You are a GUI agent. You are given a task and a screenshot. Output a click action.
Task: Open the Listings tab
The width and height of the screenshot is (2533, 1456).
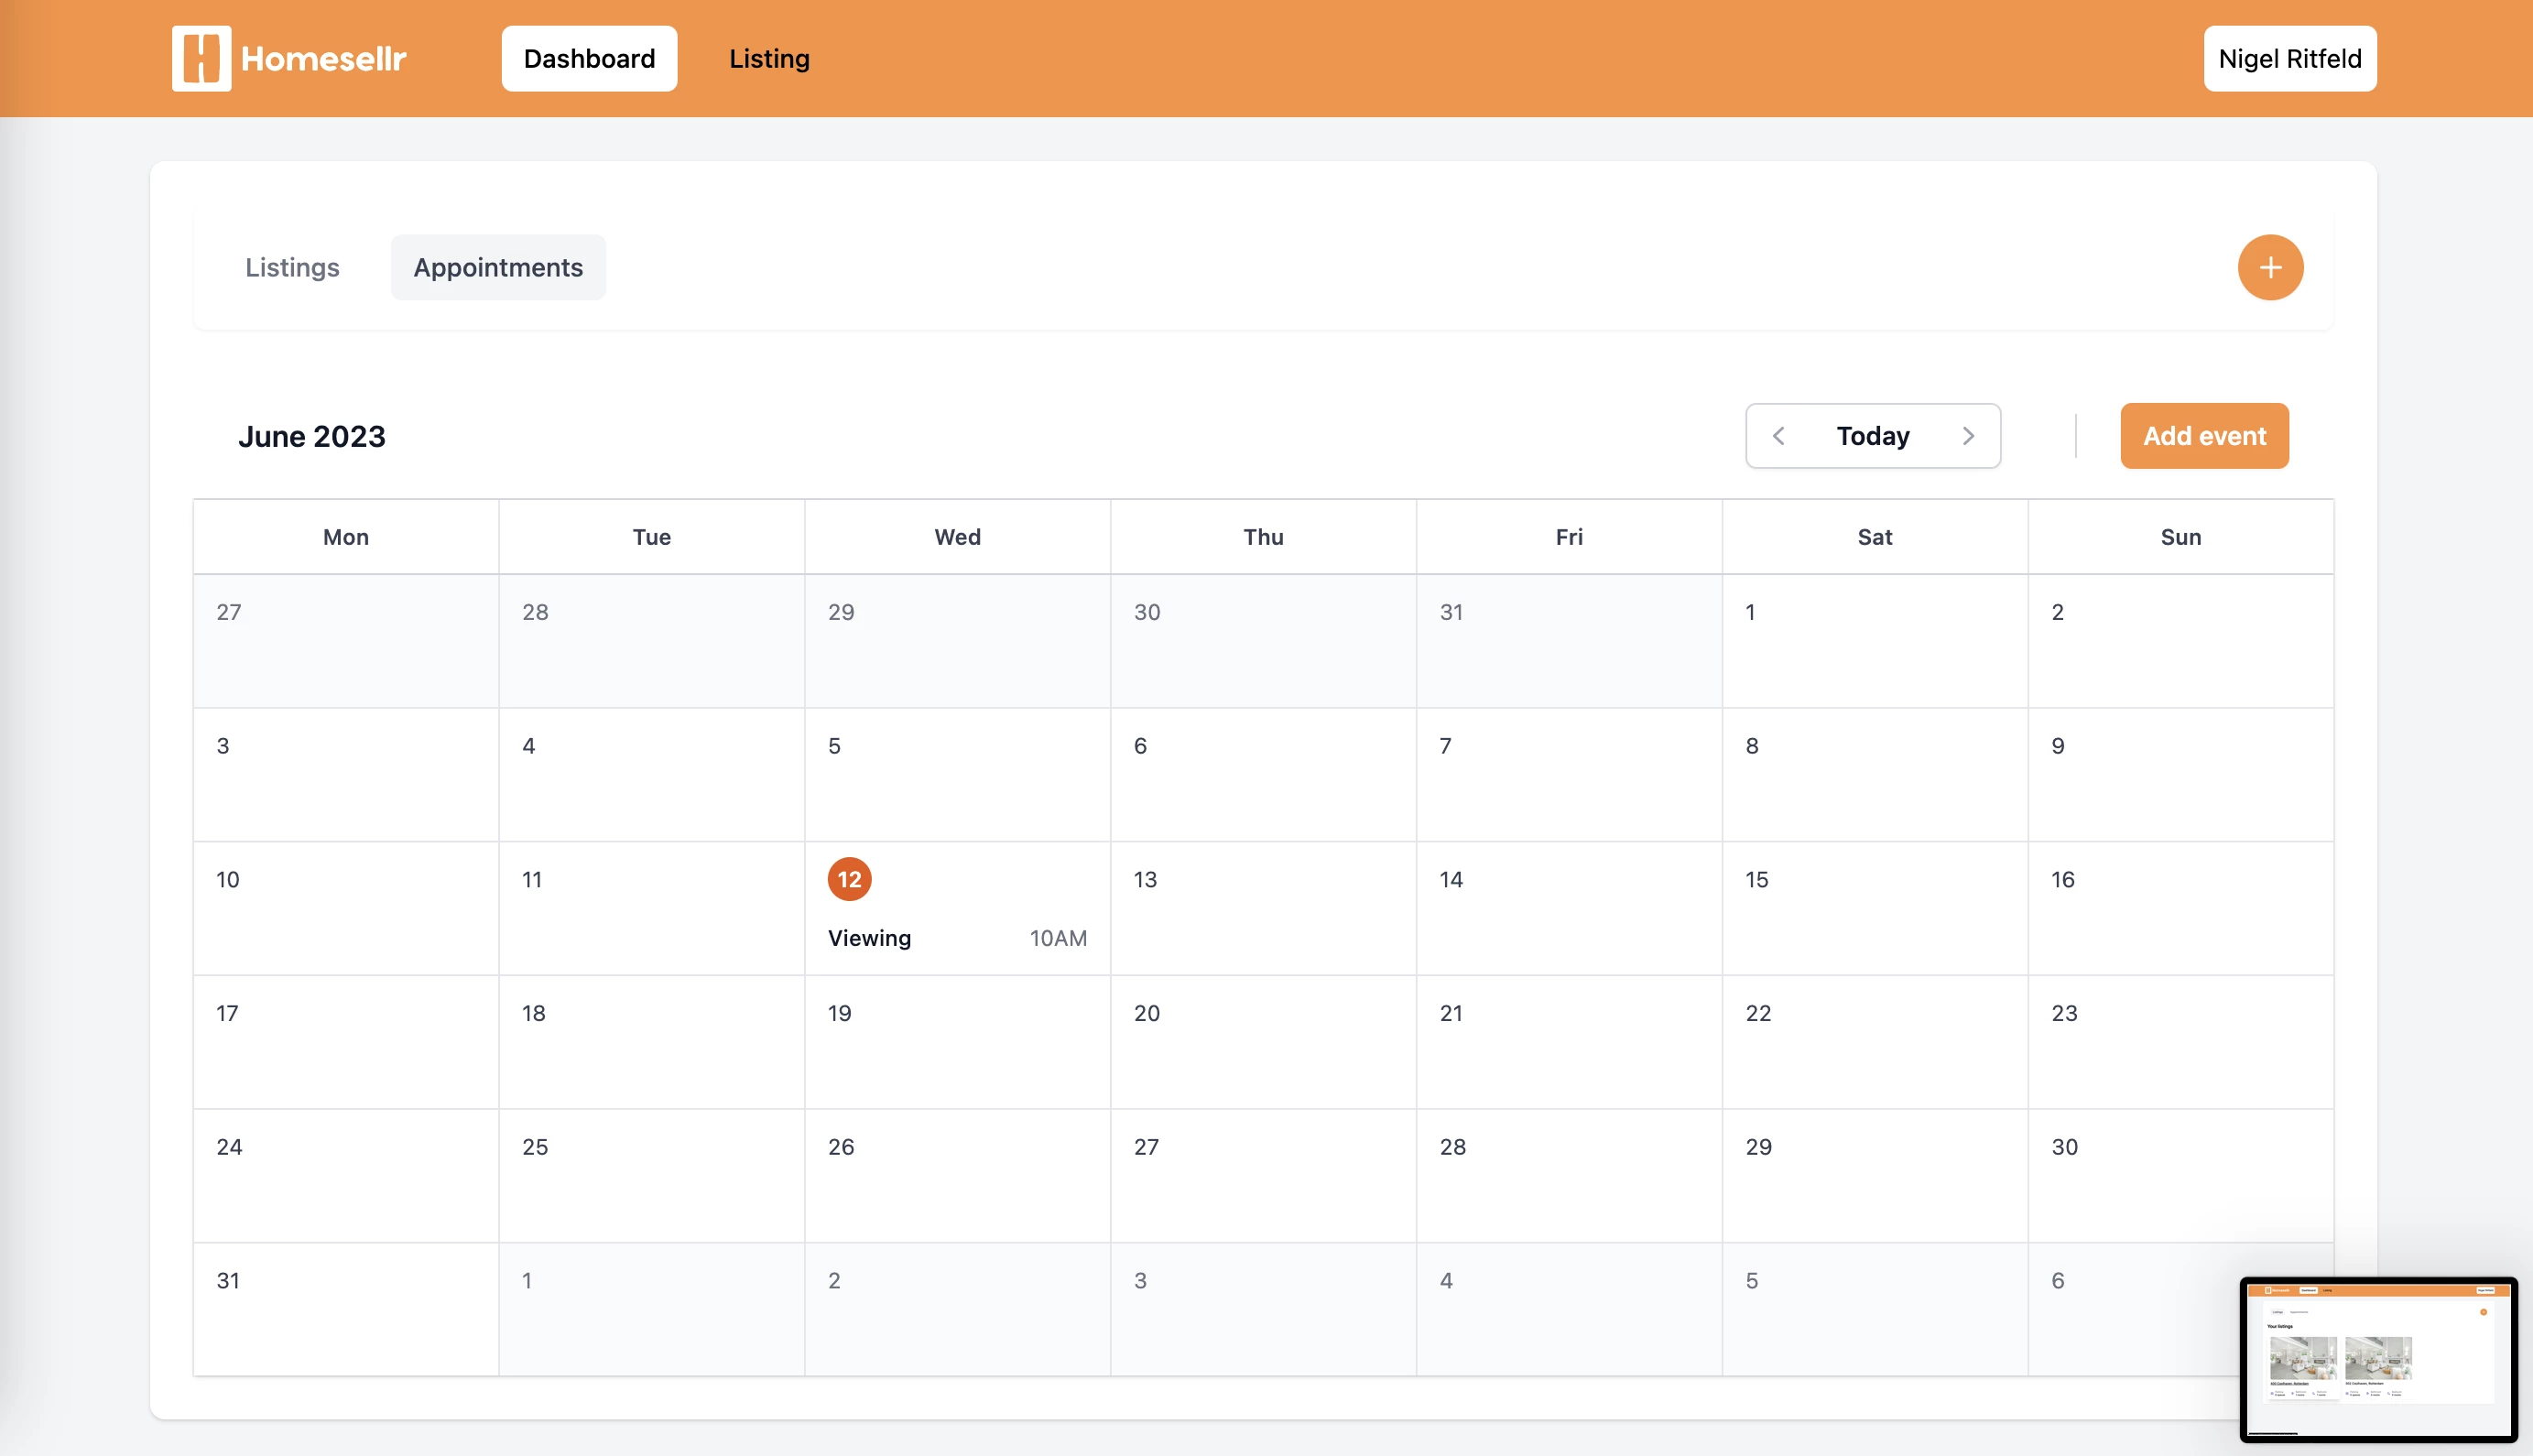pos(291,267)
